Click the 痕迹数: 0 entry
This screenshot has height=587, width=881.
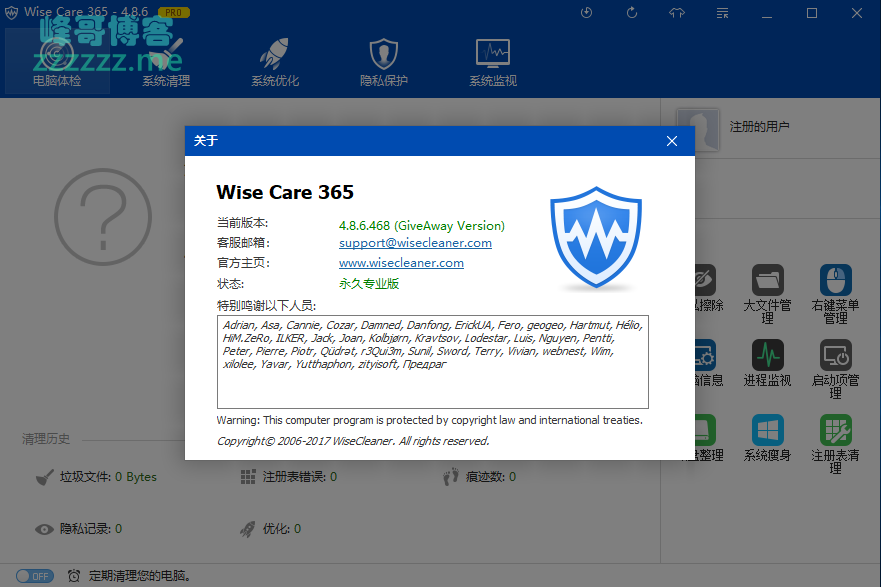pyautogui.click(x=479, y=477)
